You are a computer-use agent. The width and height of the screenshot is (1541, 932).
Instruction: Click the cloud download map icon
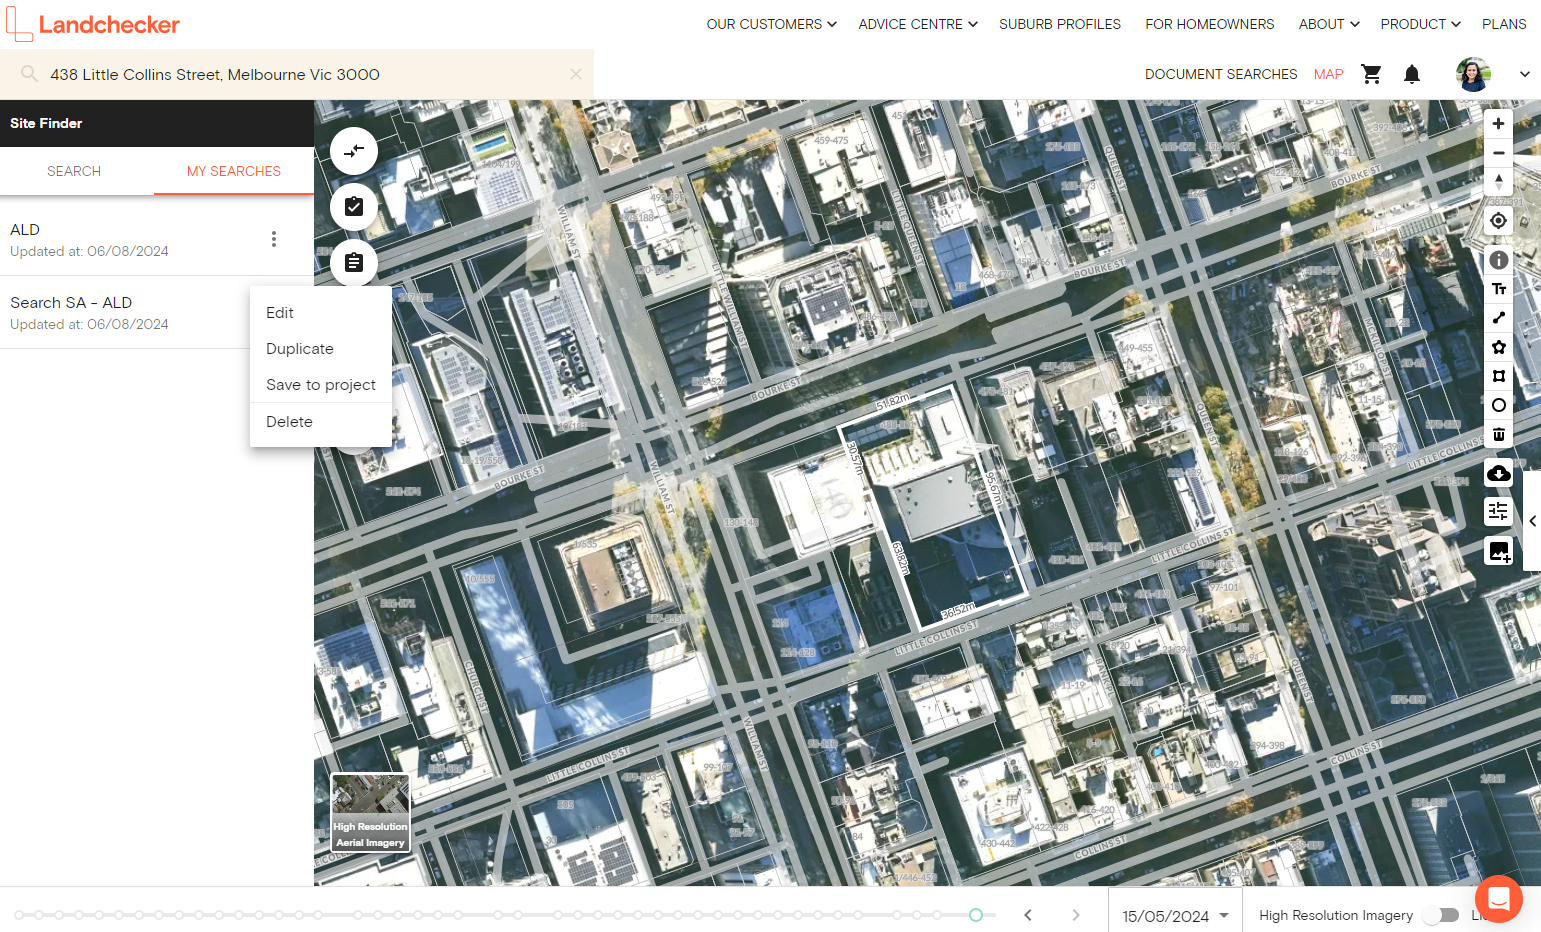coord(1498,473)
